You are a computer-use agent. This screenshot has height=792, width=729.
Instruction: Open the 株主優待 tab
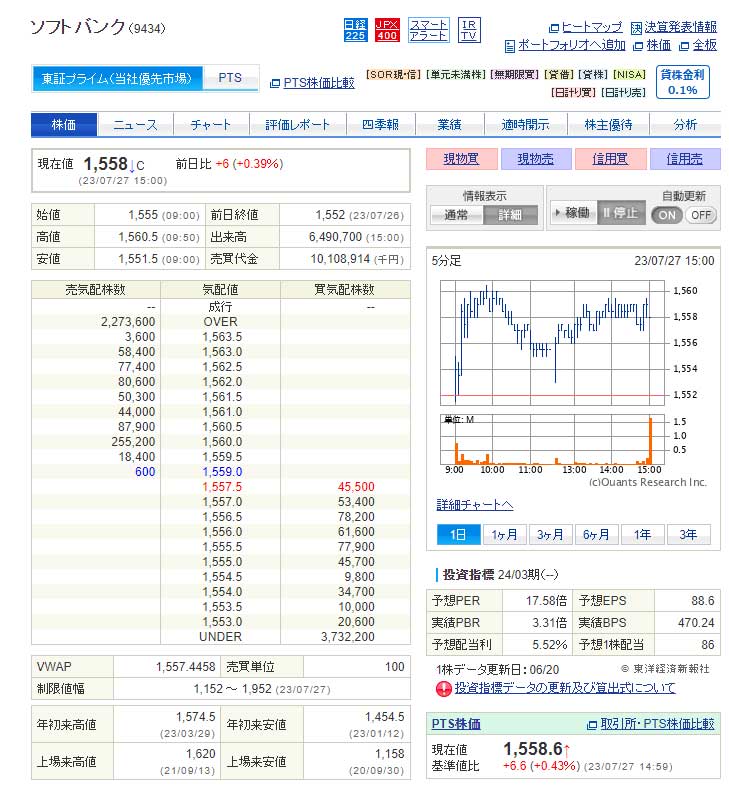(x=608, y=124)
